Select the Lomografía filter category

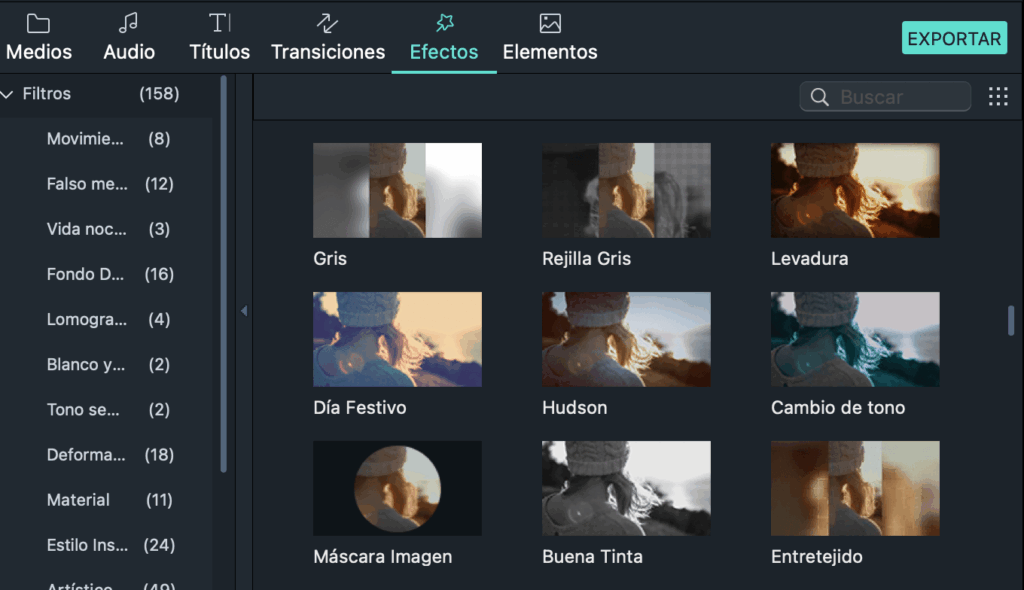[x=88, y=319]
